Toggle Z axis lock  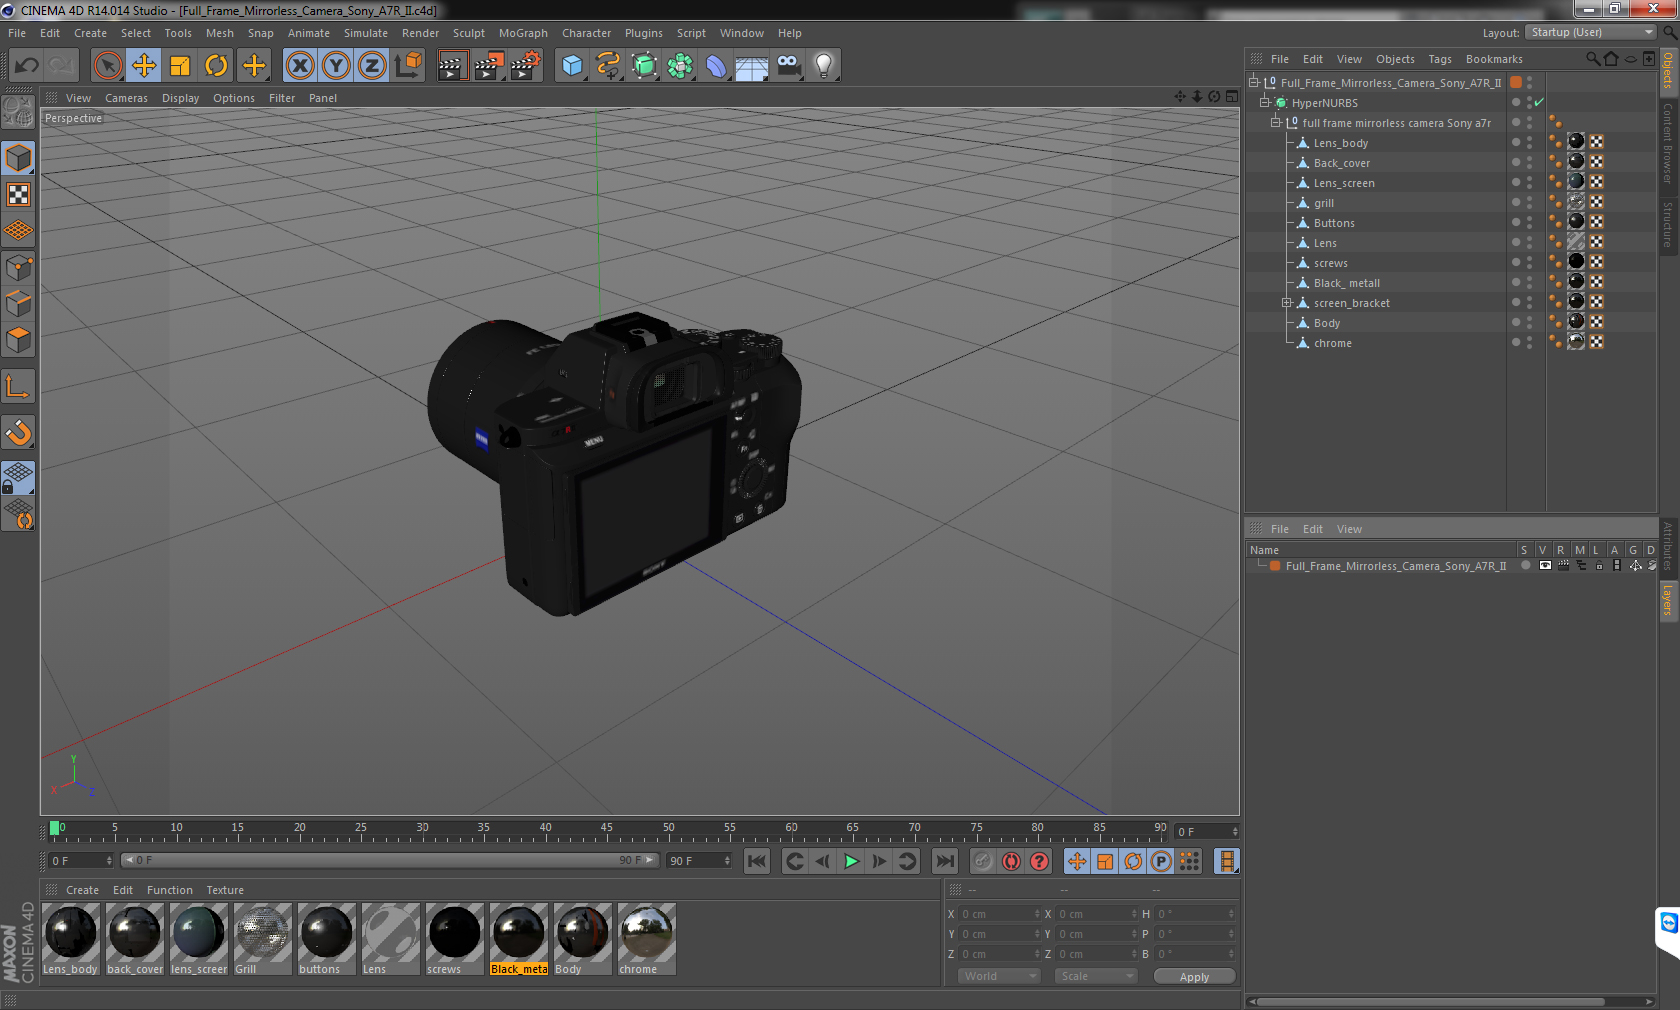click(372, 66)
